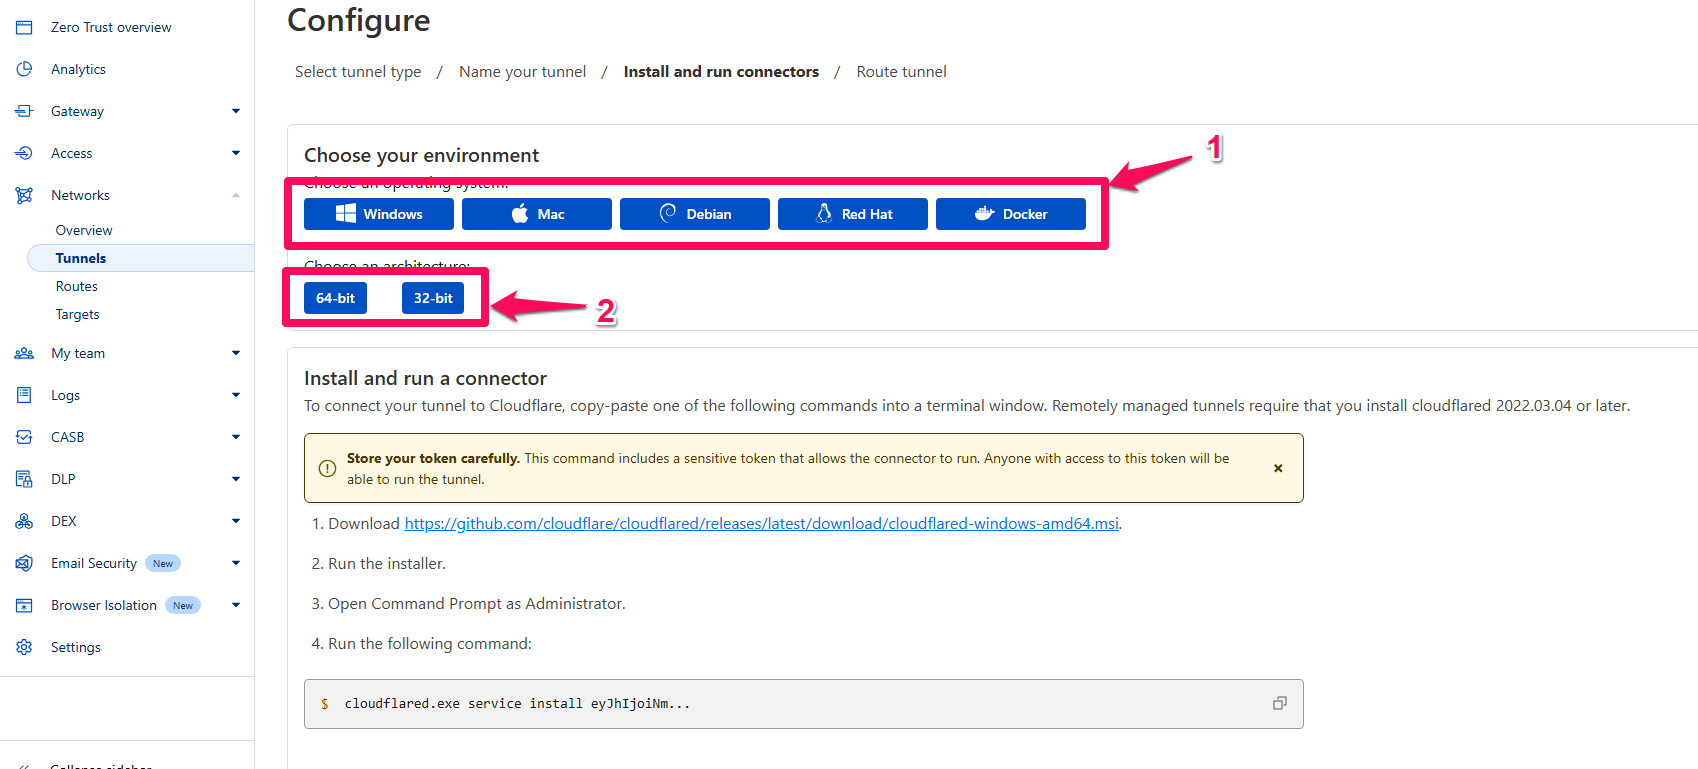Expand the My team menu arrow
Viewport: 1698px width, 769px height.
click(x=236, y=353)
